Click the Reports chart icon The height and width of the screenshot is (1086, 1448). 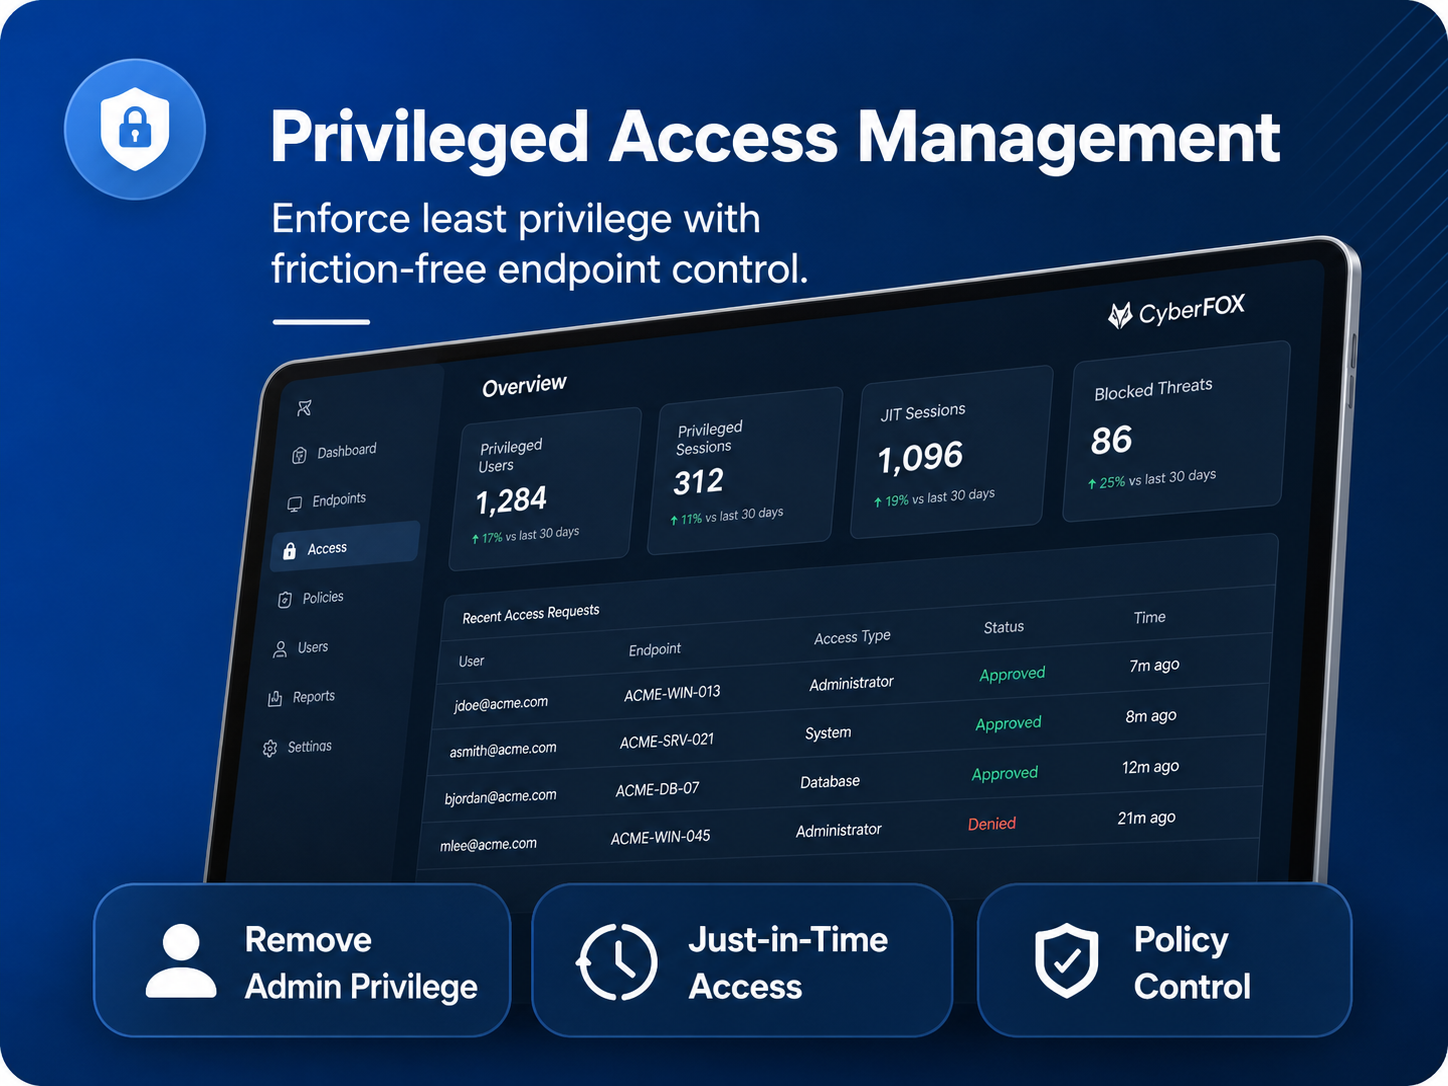coord(275,699)
